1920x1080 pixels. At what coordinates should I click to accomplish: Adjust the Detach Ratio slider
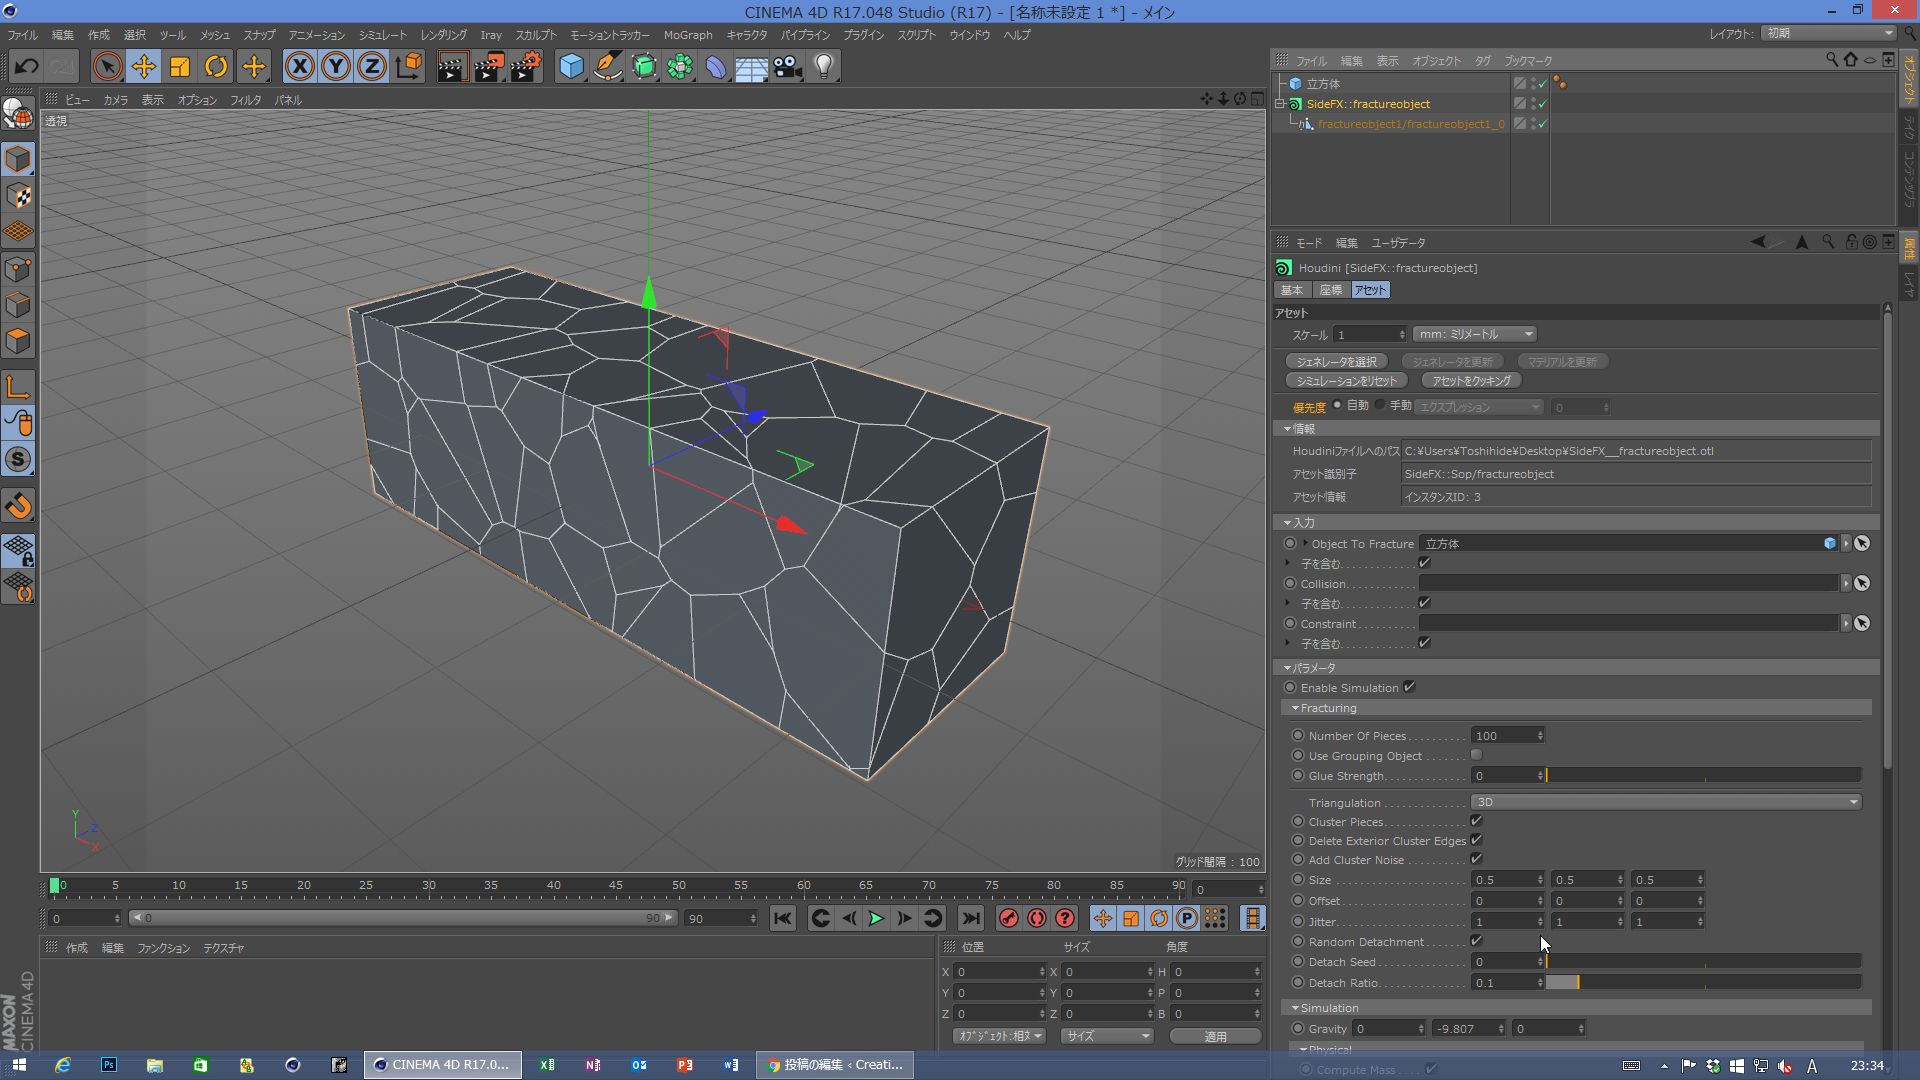click(1703, 982)
